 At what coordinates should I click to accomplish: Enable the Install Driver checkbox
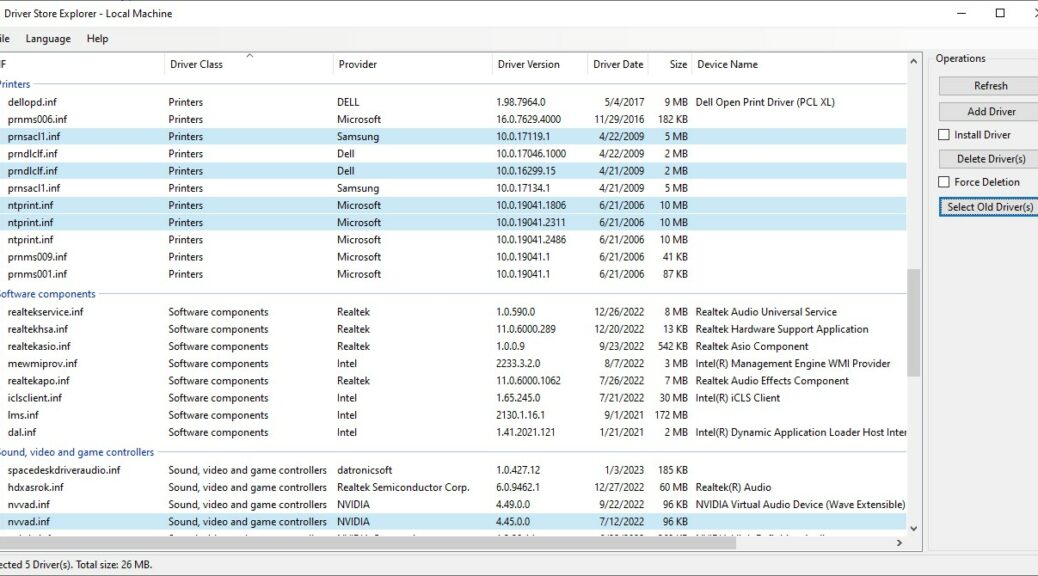[x=944, y=135]
